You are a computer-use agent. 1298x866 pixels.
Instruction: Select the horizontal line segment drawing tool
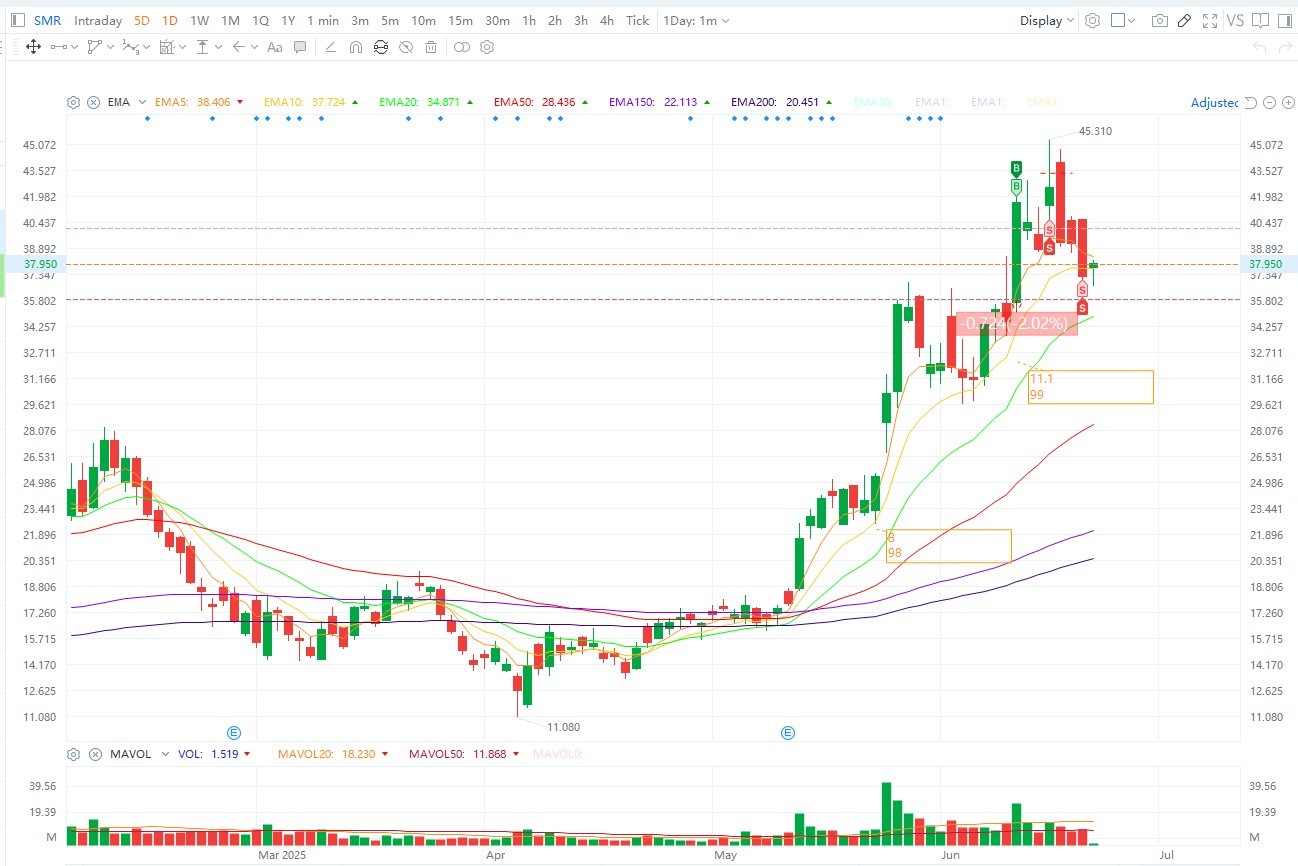pos(59,47)
